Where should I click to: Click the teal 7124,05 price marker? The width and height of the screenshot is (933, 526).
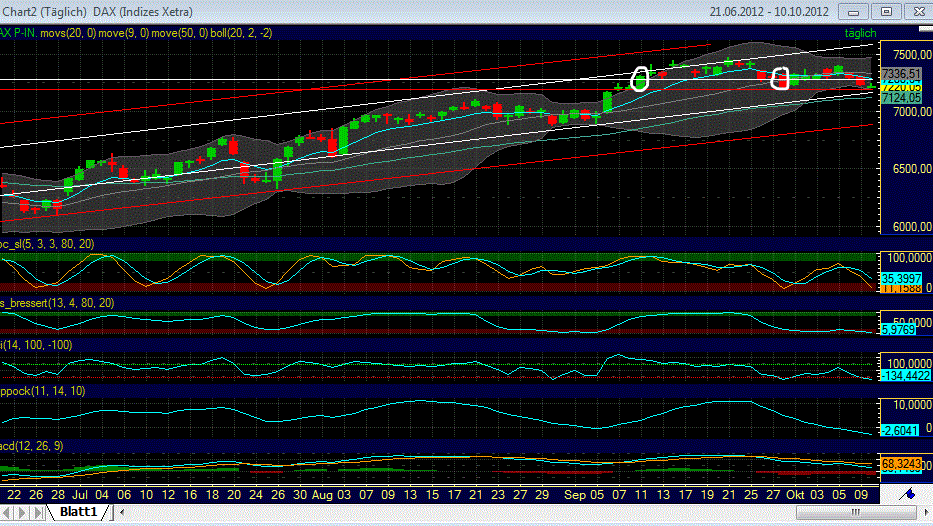click(x=901, y=98)
